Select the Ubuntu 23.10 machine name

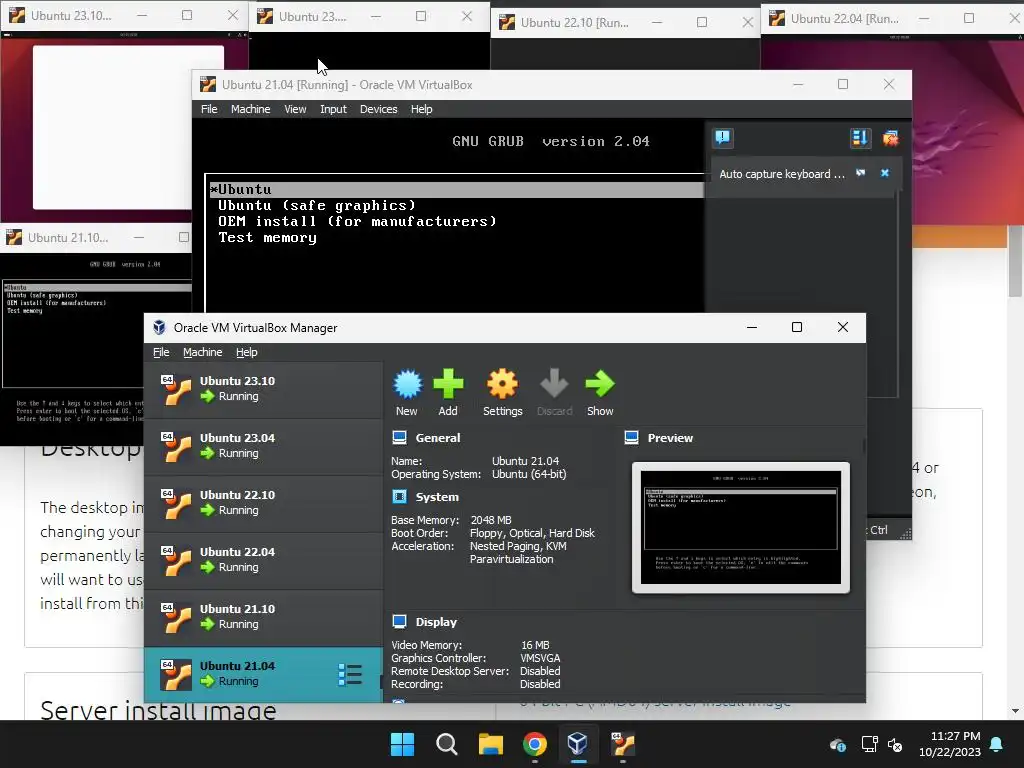tap(237, 381)
